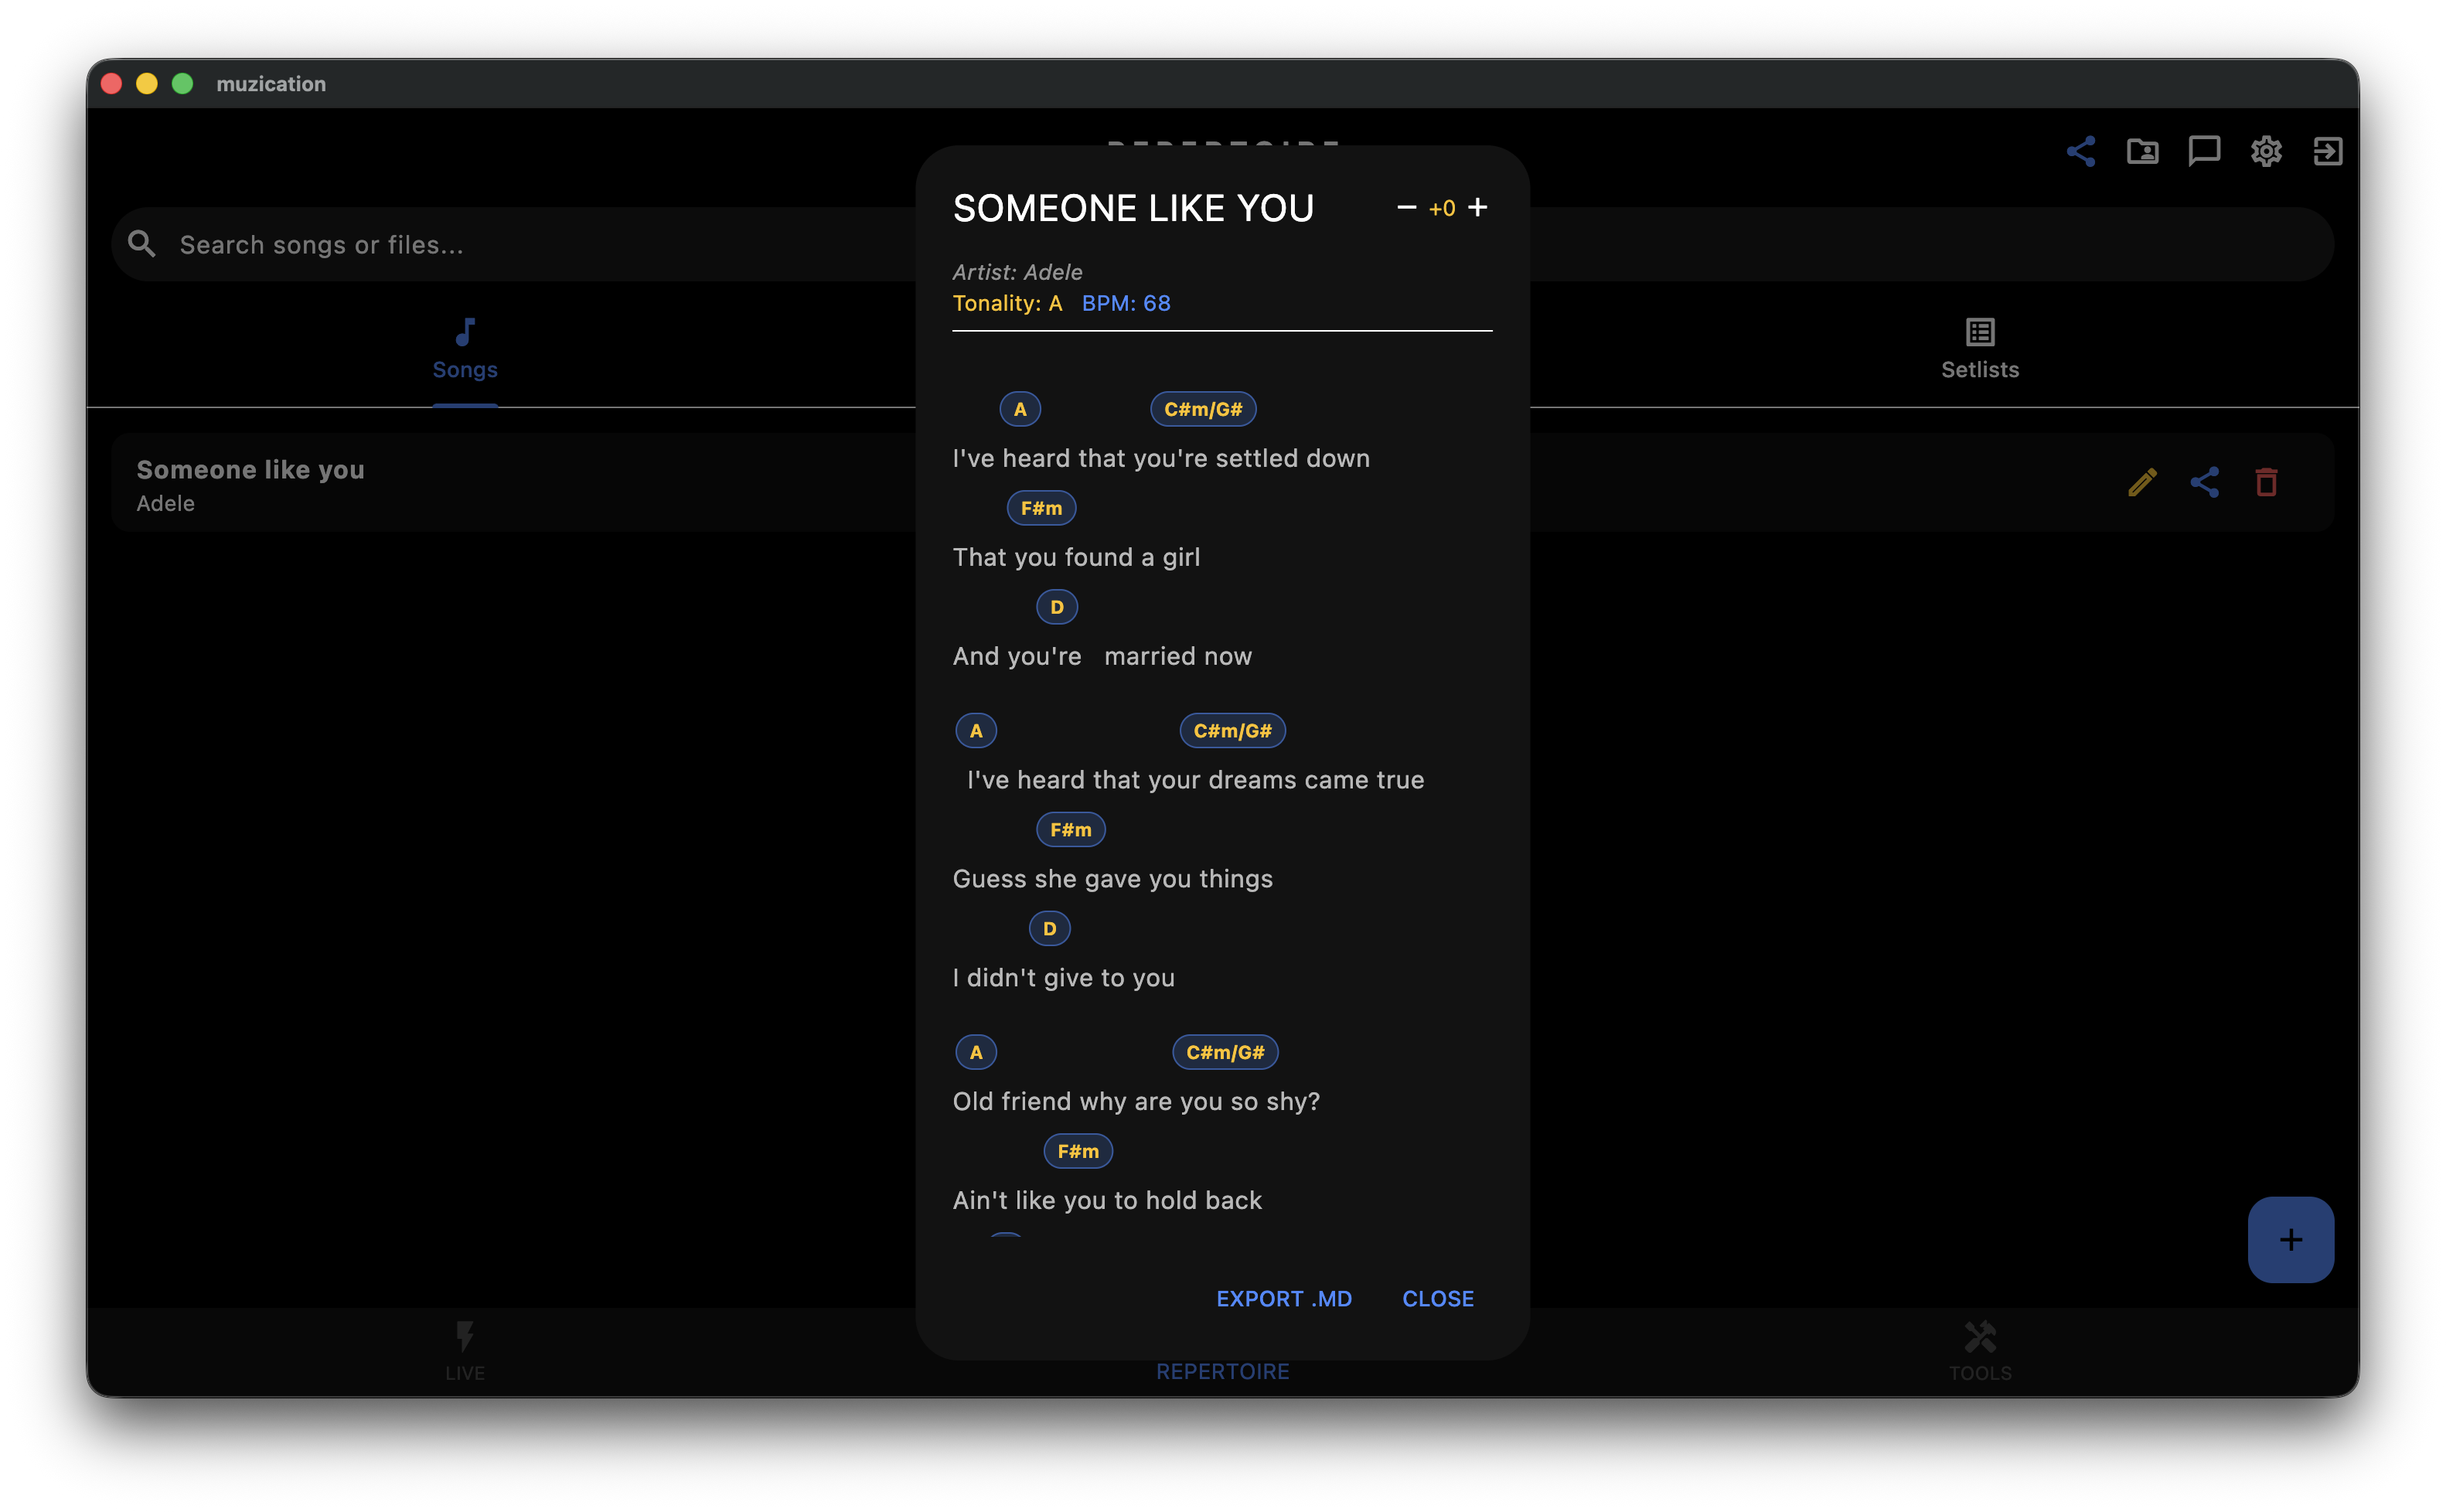Viewport: 2446px width, 1512px height.
Task: Click the logout exit icon
Action: tap(2328, 151)
